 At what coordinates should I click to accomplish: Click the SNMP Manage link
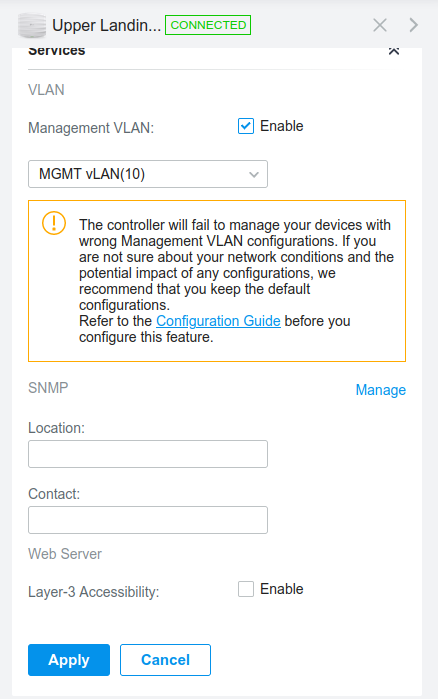381,390
